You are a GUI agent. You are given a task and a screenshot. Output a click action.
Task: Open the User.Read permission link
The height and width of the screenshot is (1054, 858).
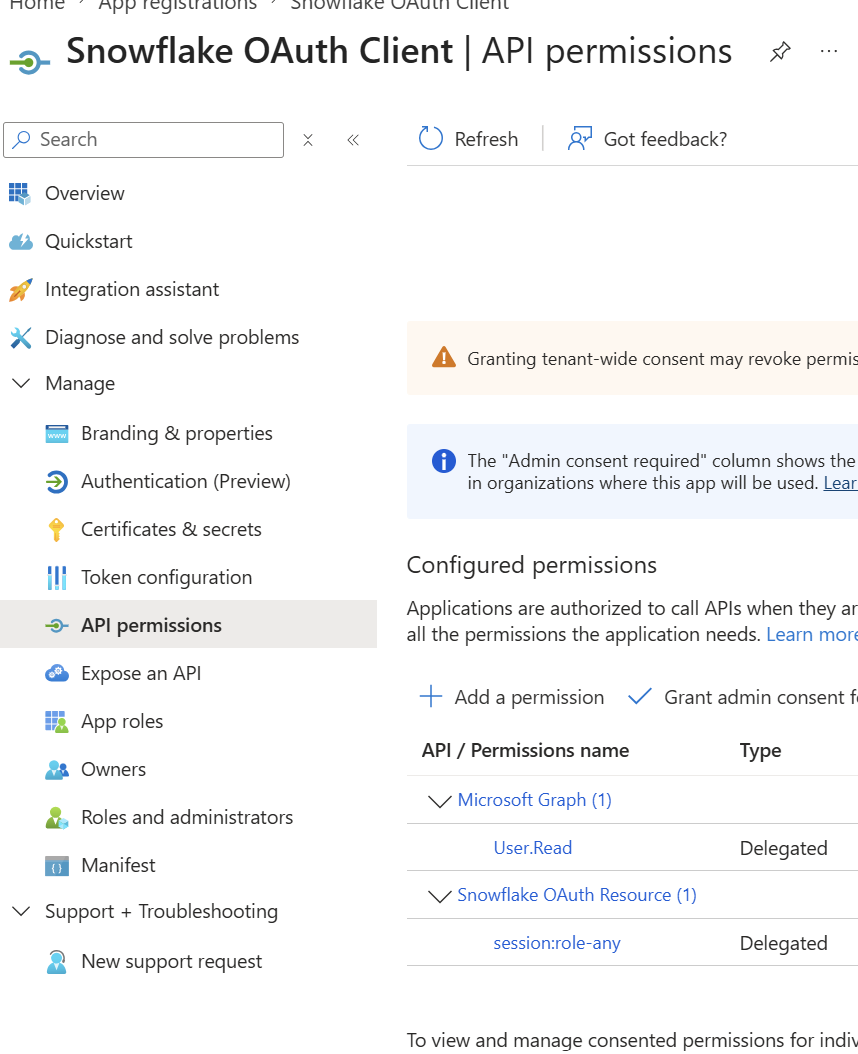[x=533, y=848]
